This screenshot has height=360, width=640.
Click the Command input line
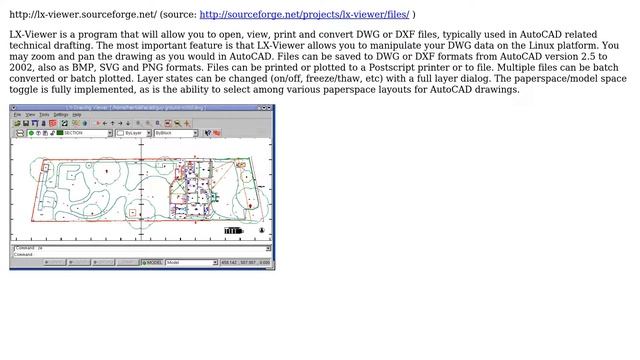click(x=141, y=254)
